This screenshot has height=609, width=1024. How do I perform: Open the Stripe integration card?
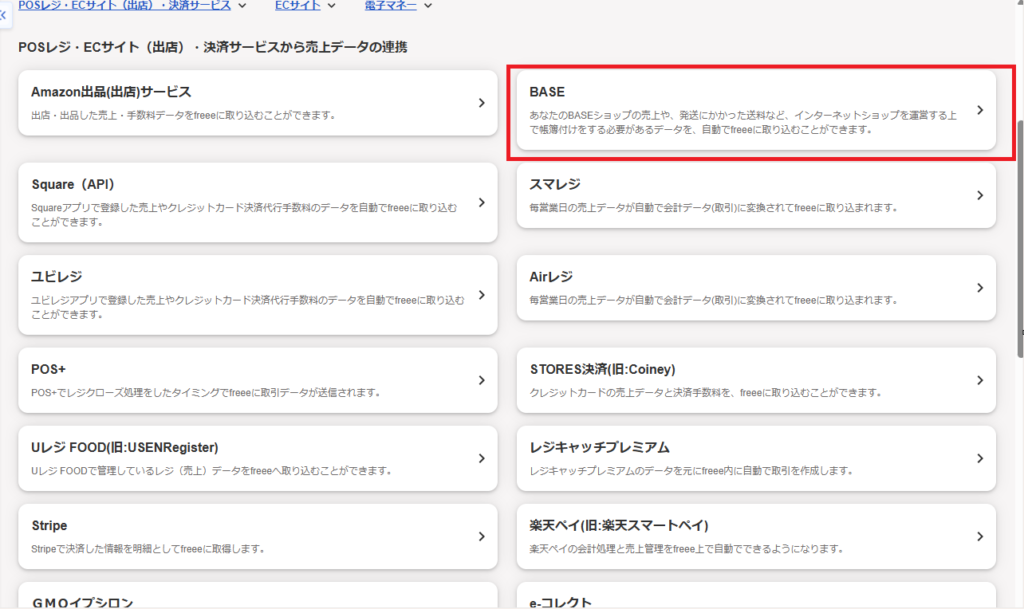258,537
